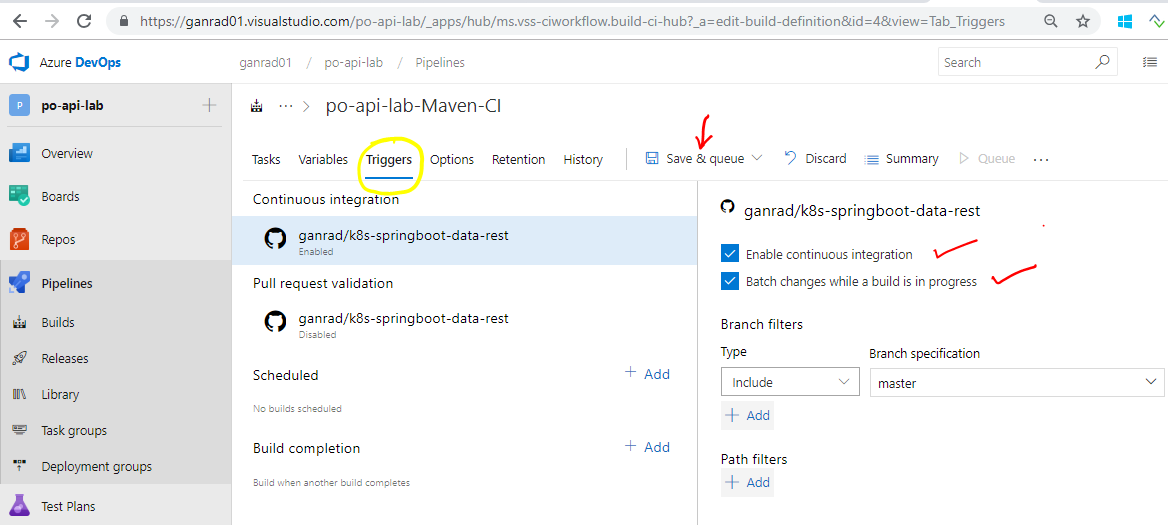The width and height of the screenshot is (1168, 525).
Task: Switch to the Variables tab
Action: coord(323,159)
